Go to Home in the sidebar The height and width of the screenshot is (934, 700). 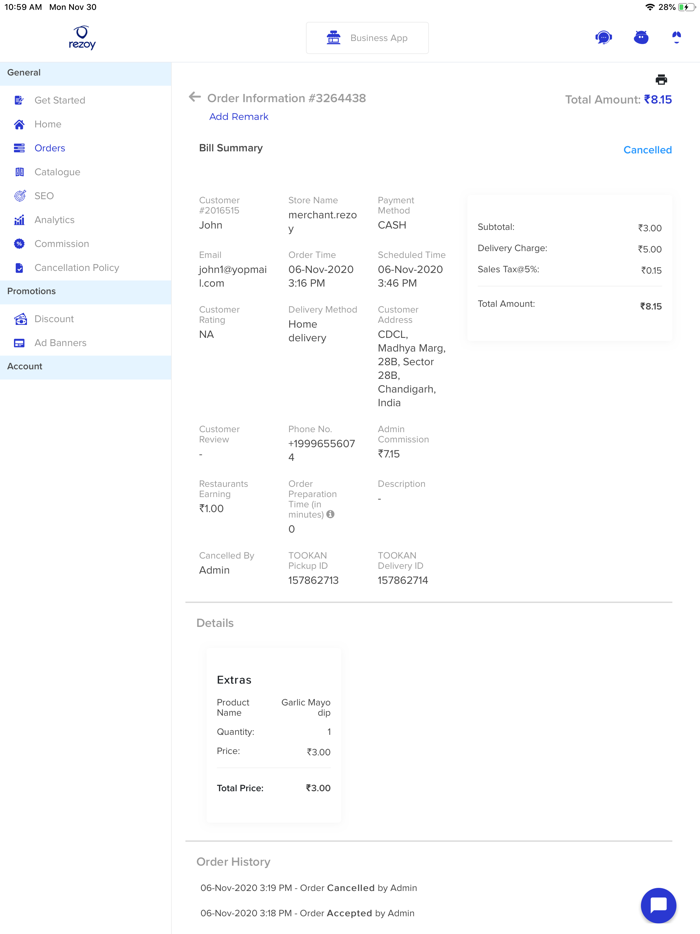point(48,124)
